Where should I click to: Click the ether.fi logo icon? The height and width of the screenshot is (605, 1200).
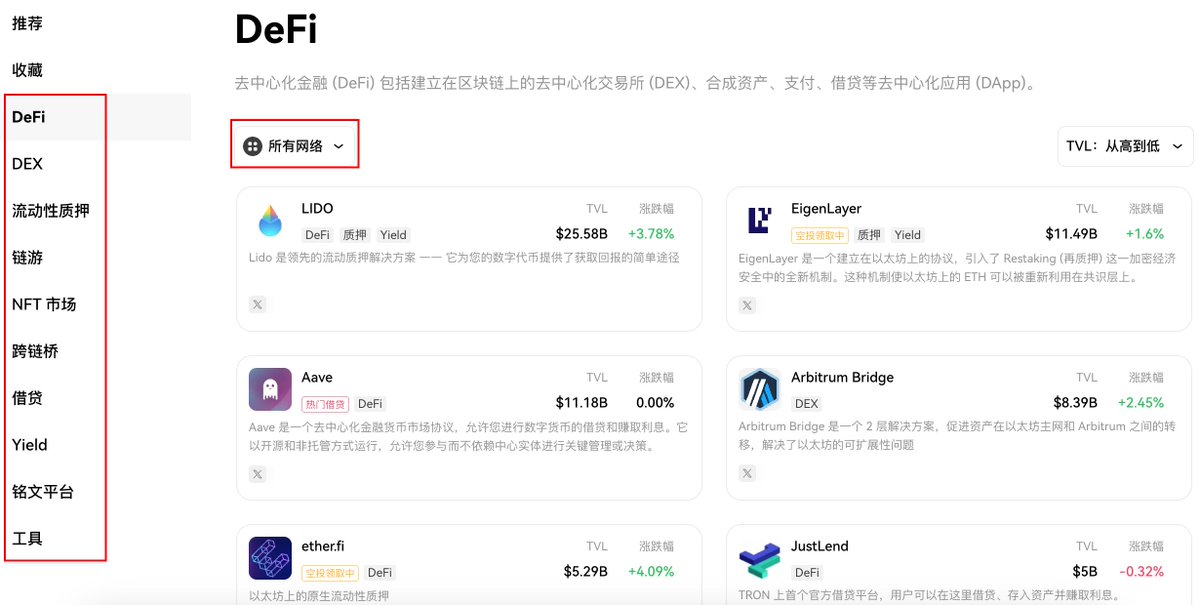click(270, 559)
